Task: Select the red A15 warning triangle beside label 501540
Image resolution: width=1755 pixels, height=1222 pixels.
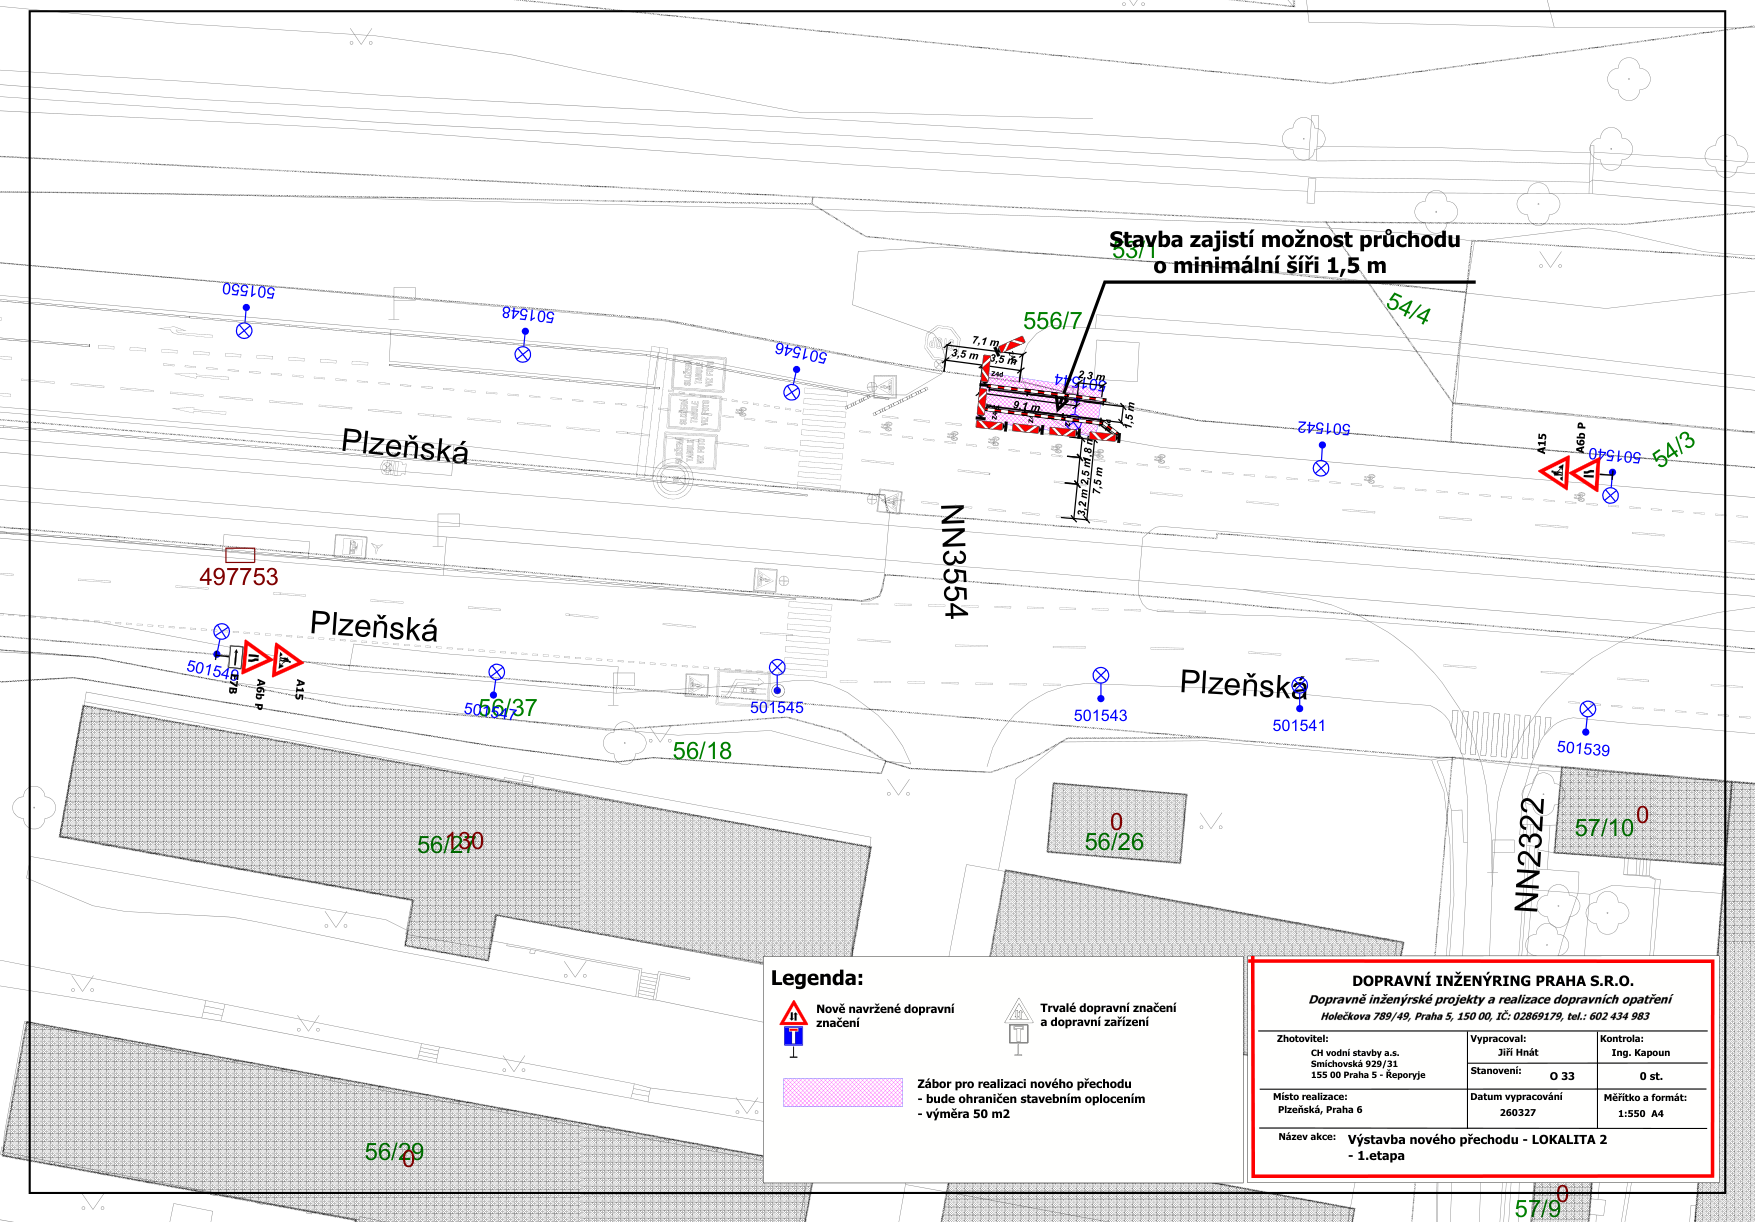Action: coord(1554,473)
